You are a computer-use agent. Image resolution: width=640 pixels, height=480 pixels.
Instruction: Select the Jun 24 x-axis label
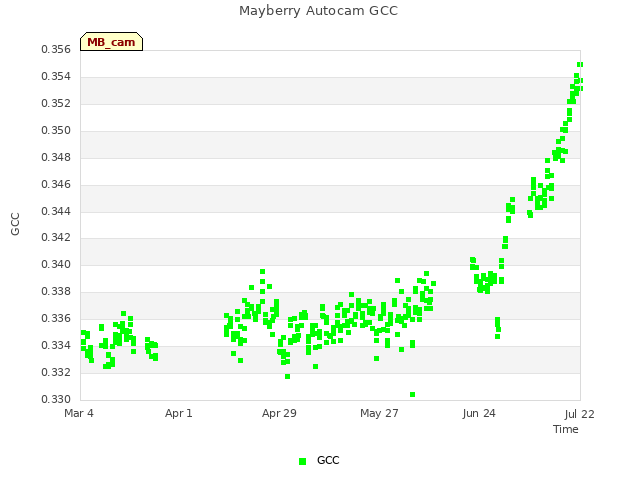click(479, 413)
